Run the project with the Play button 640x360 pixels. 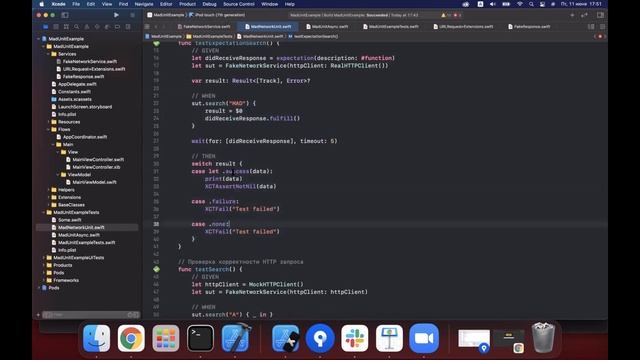[x=116, y=15]
